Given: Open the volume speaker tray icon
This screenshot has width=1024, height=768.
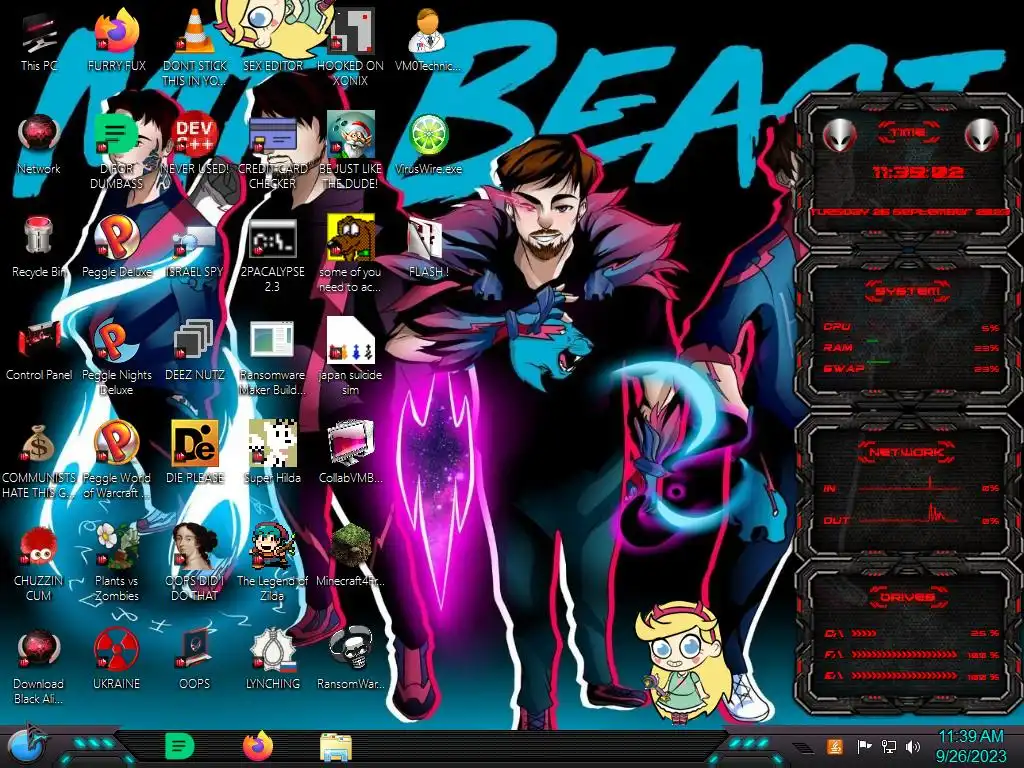Looking at the screenshot, I should tap(913, 746).
